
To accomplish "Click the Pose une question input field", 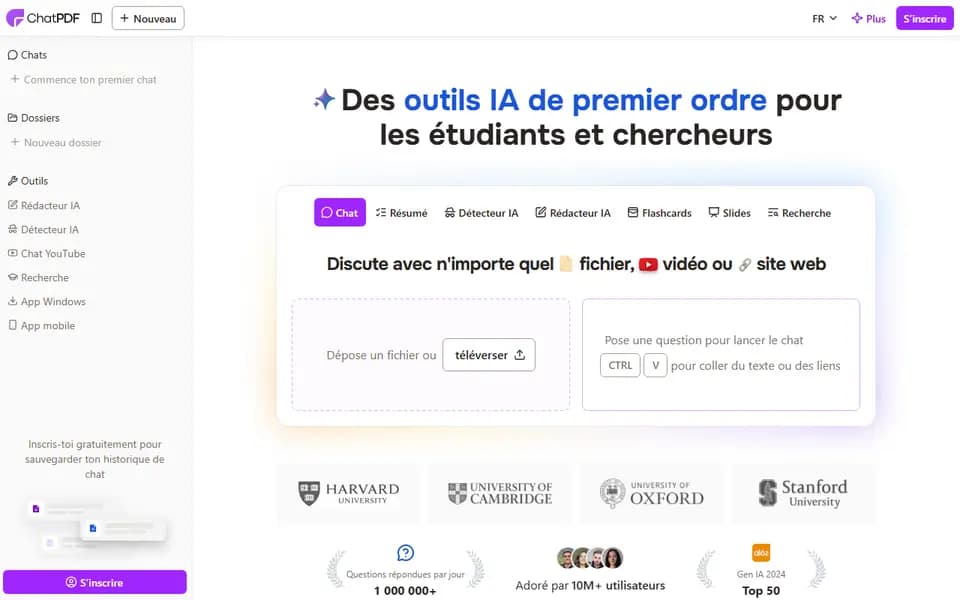I will point(721,354).
